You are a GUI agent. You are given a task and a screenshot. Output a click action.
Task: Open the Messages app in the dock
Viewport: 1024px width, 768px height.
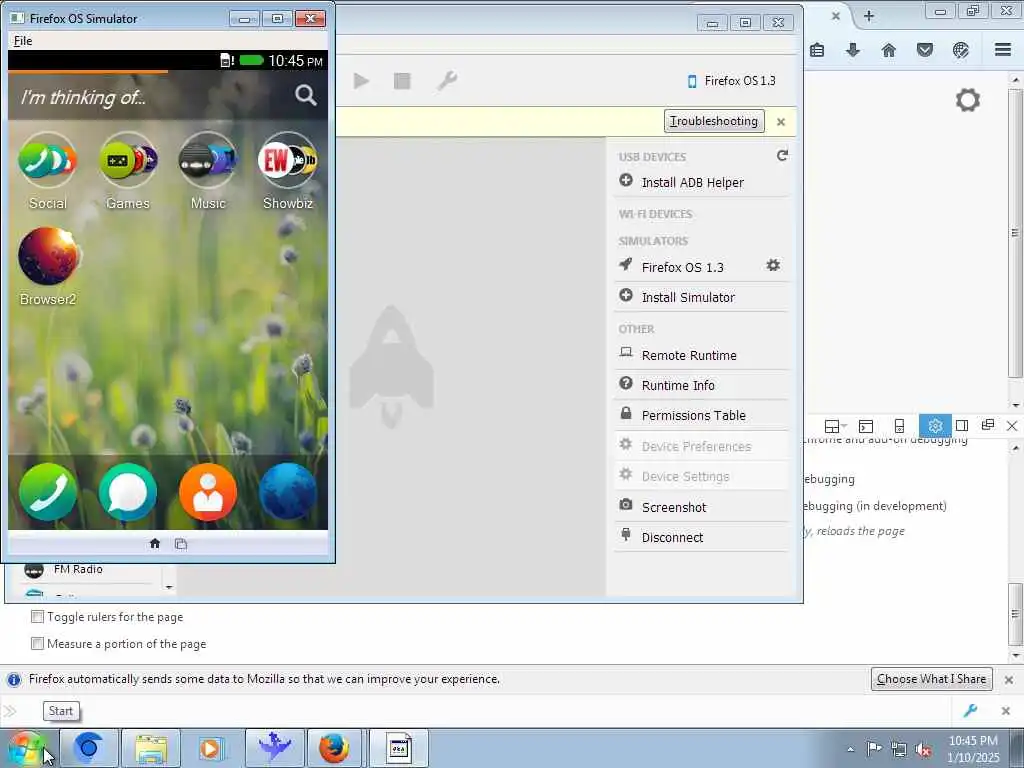tap(128, 492)
